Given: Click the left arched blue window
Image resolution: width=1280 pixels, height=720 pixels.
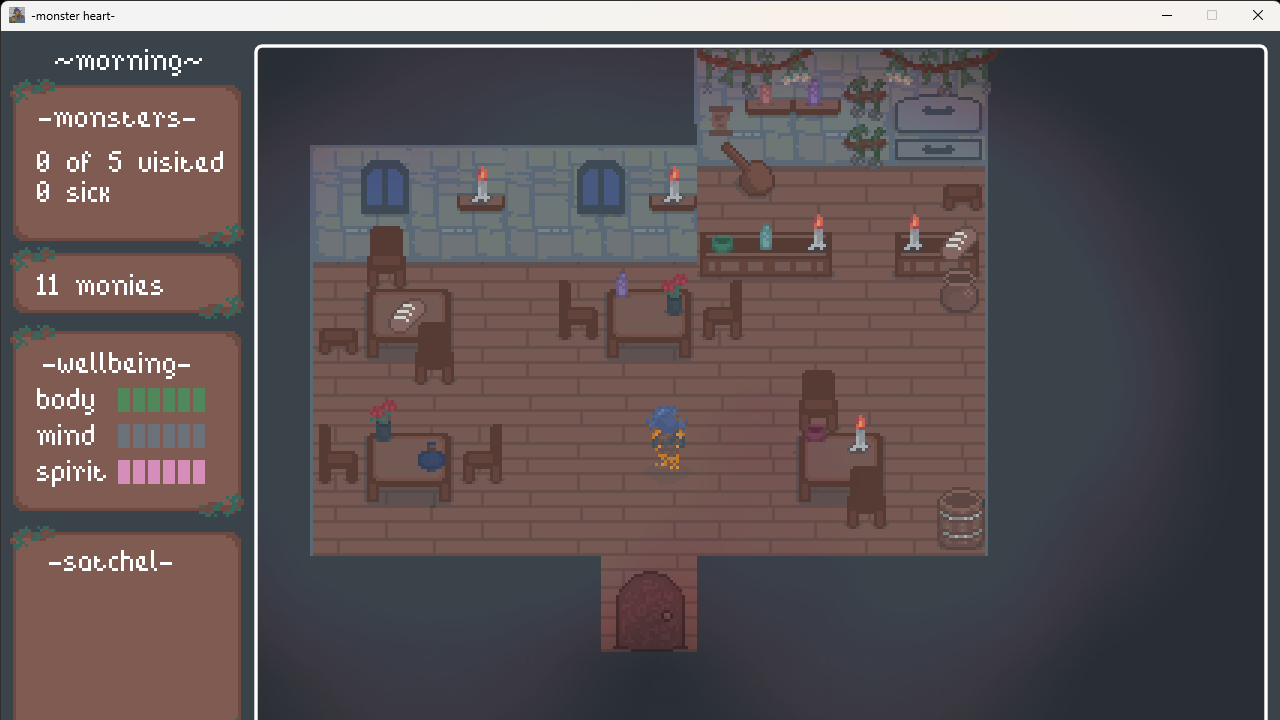Looking at the screenshot, I should (x=385, y=187).
